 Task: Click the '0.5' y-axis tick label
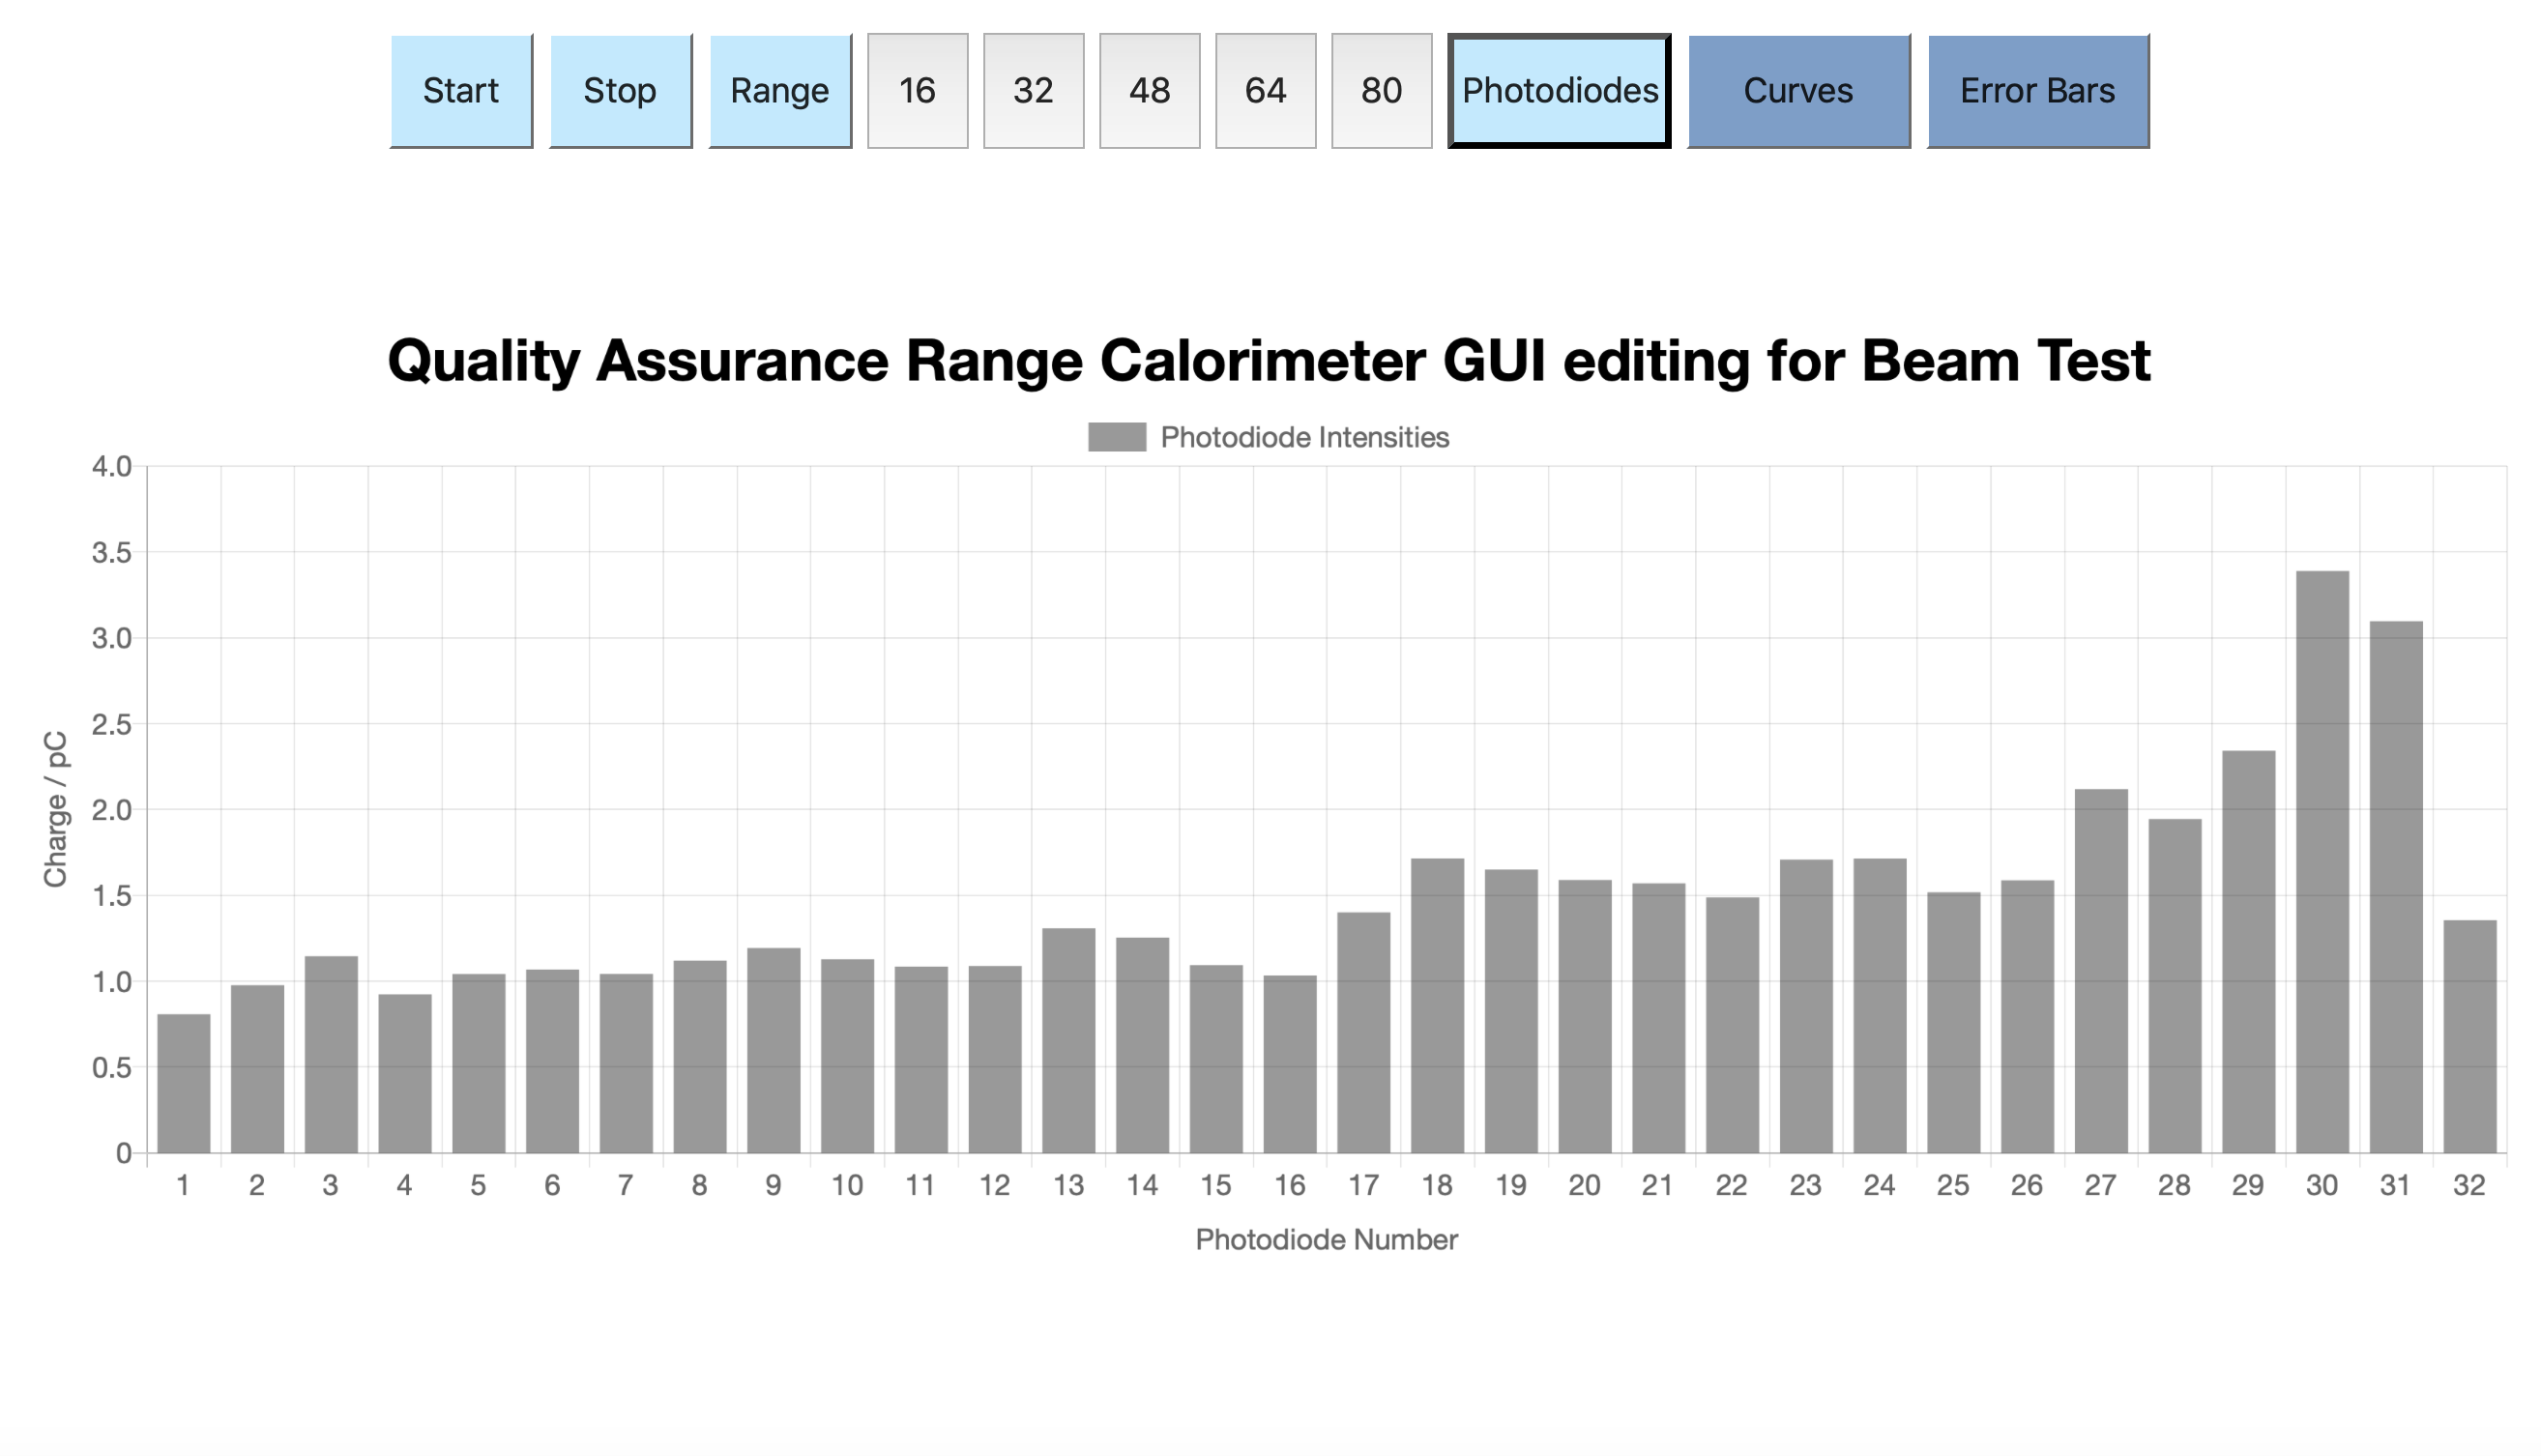point(112,1068)
